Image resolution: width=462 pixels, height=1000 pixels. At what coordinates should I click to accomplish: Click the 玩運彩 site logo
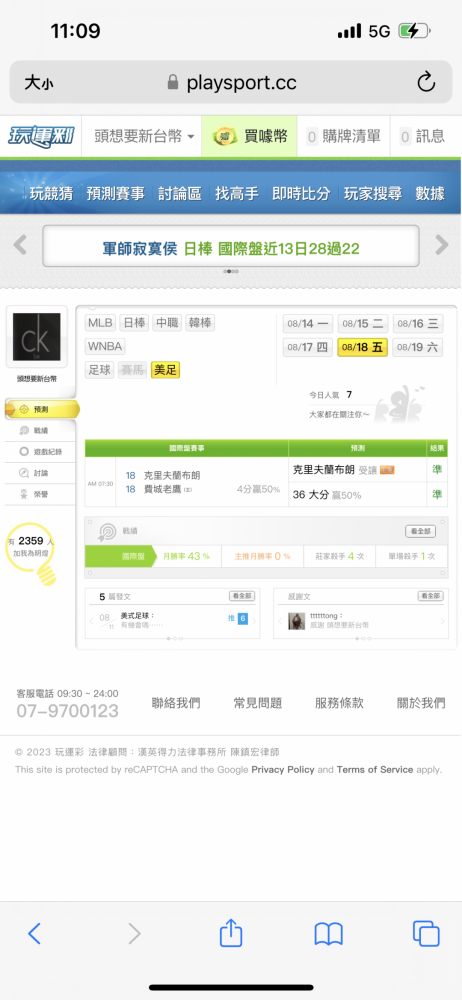41,136
